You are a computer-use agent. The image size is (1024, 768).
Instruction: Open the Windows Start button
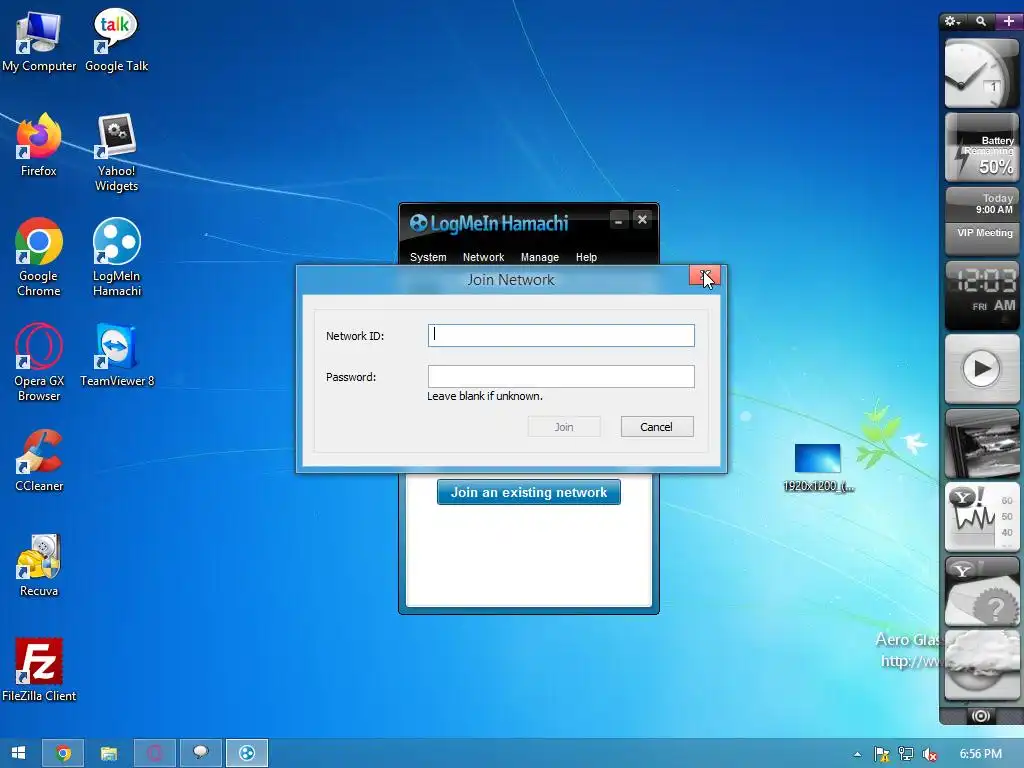[x=18, y=753]
